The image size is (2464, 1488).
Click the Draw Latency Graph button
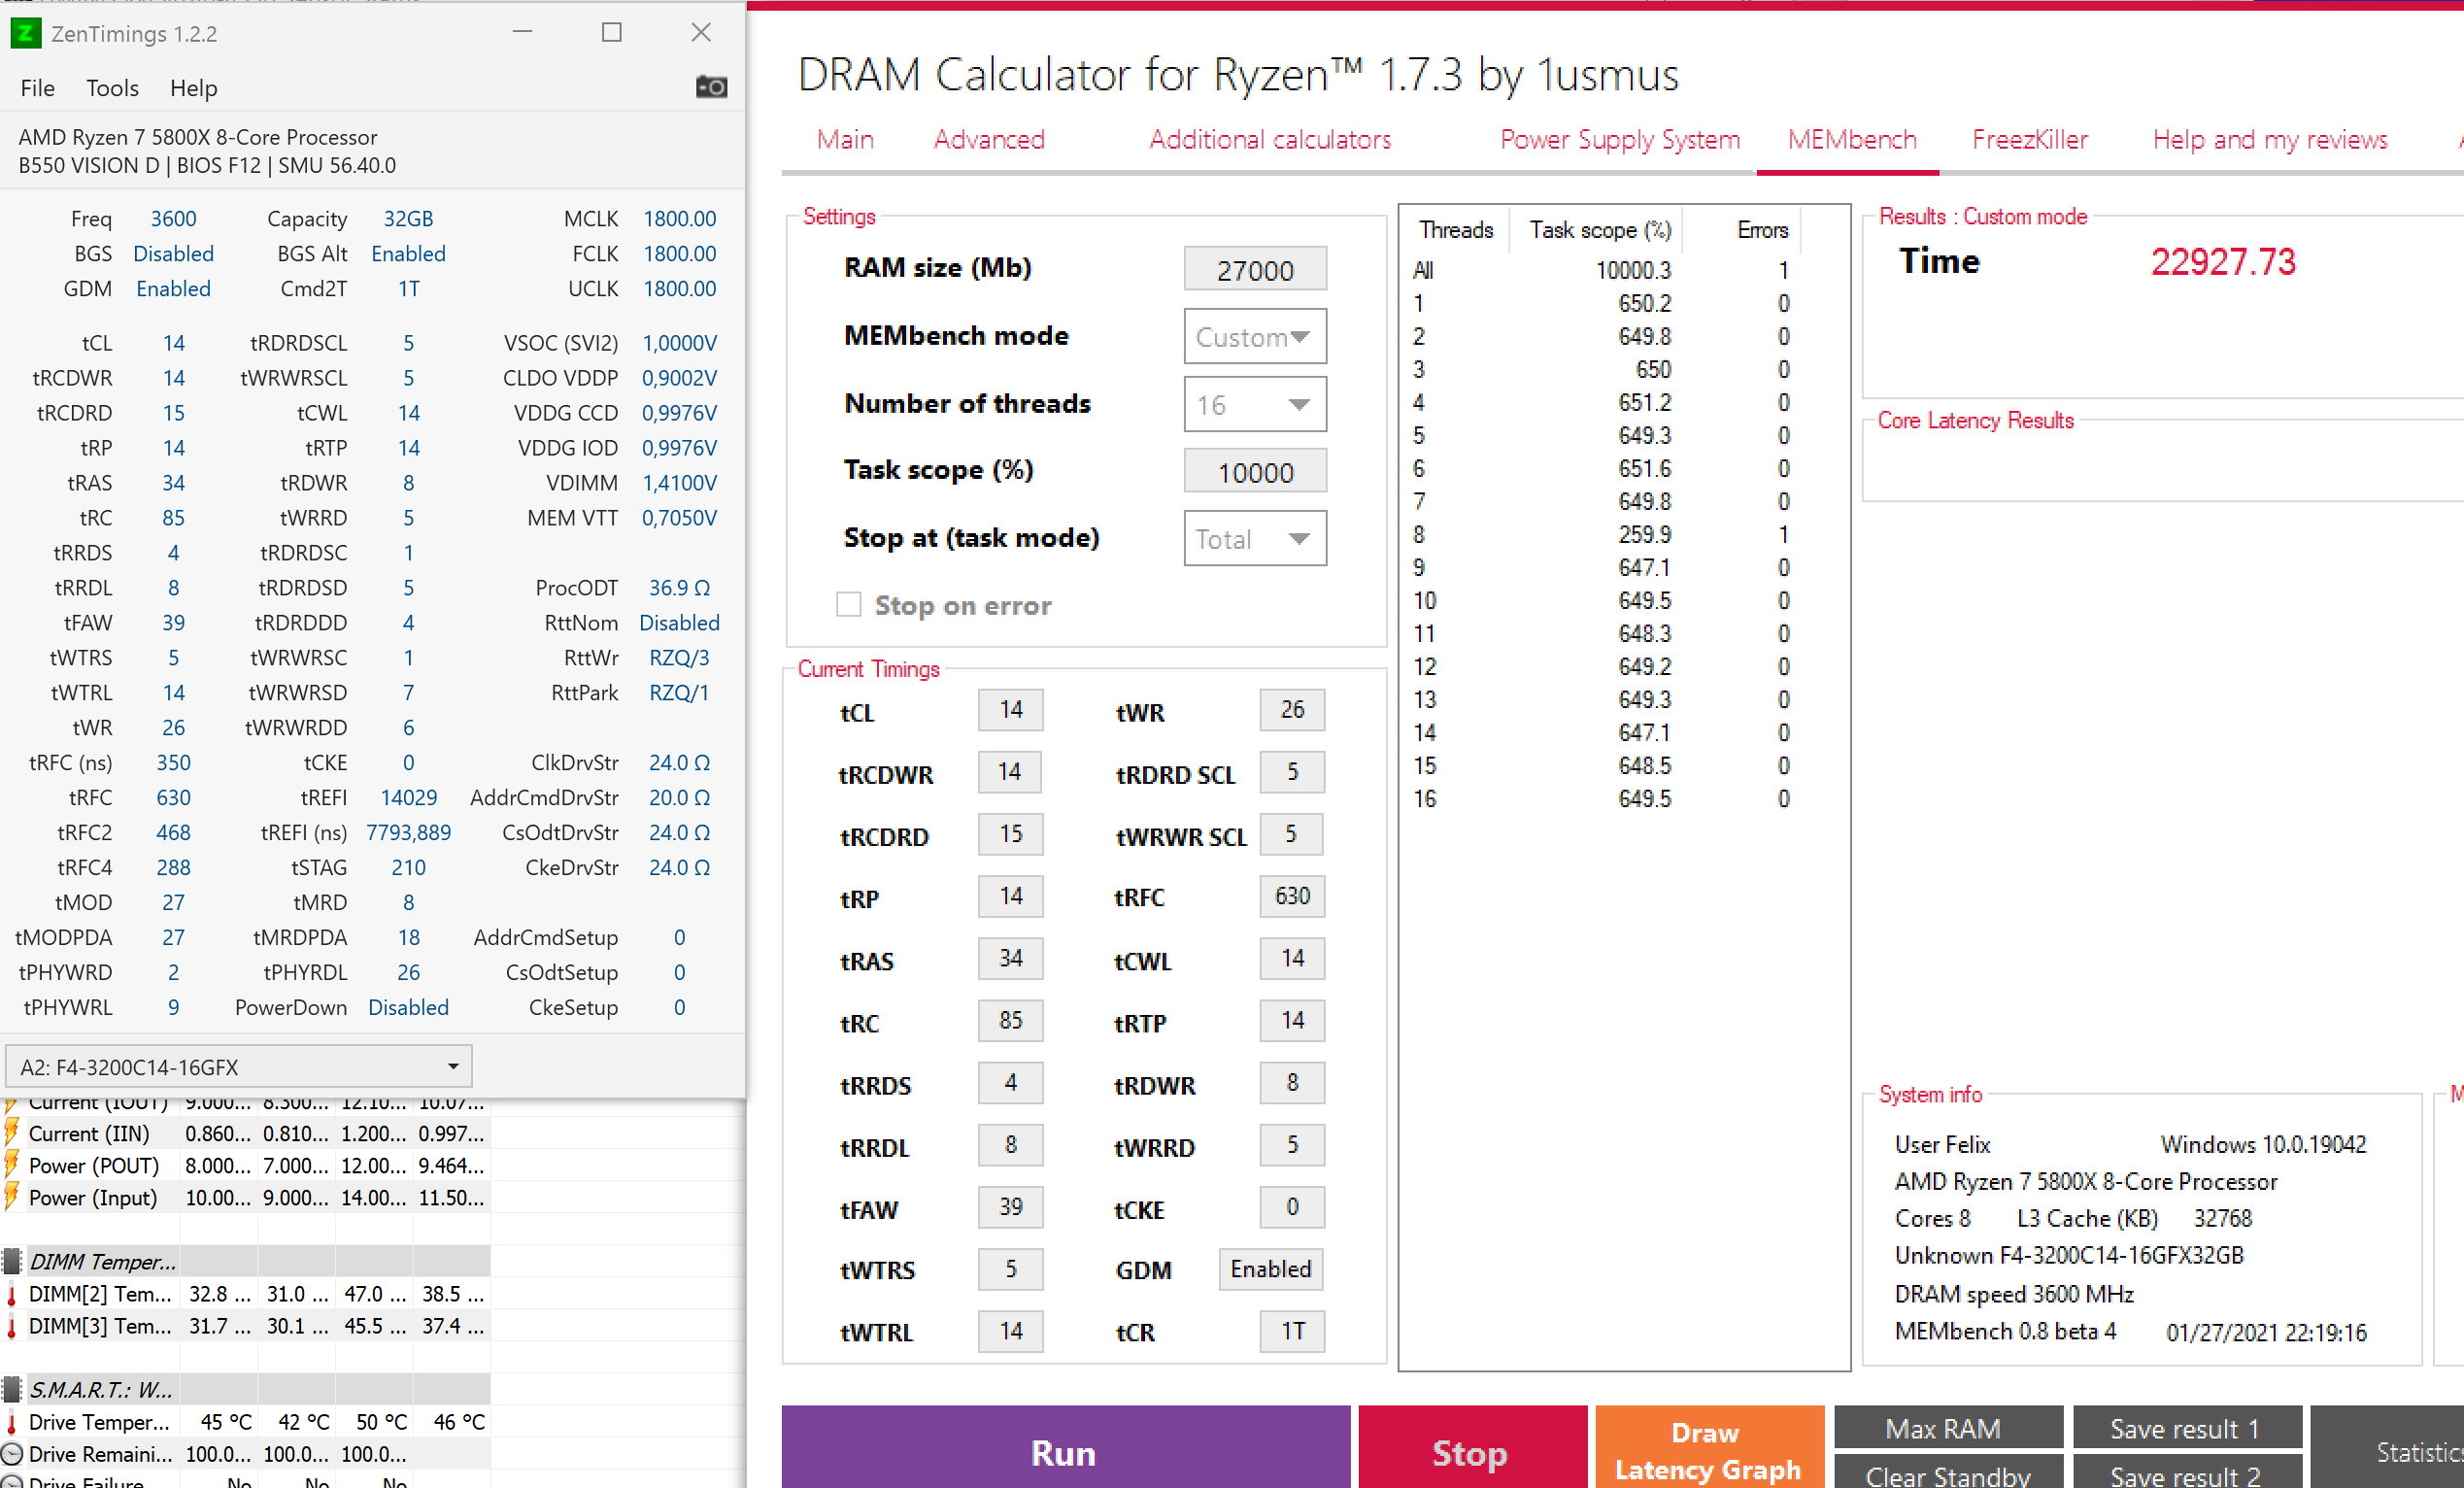point(1708,1451)
